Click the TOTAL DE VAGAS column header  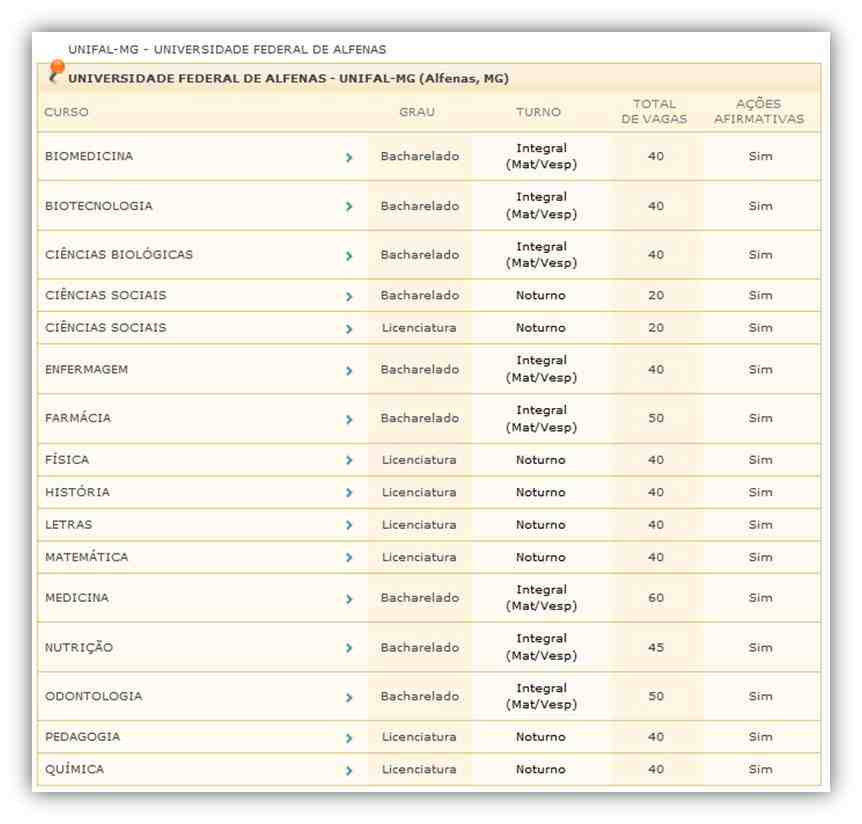coord(654,112)
